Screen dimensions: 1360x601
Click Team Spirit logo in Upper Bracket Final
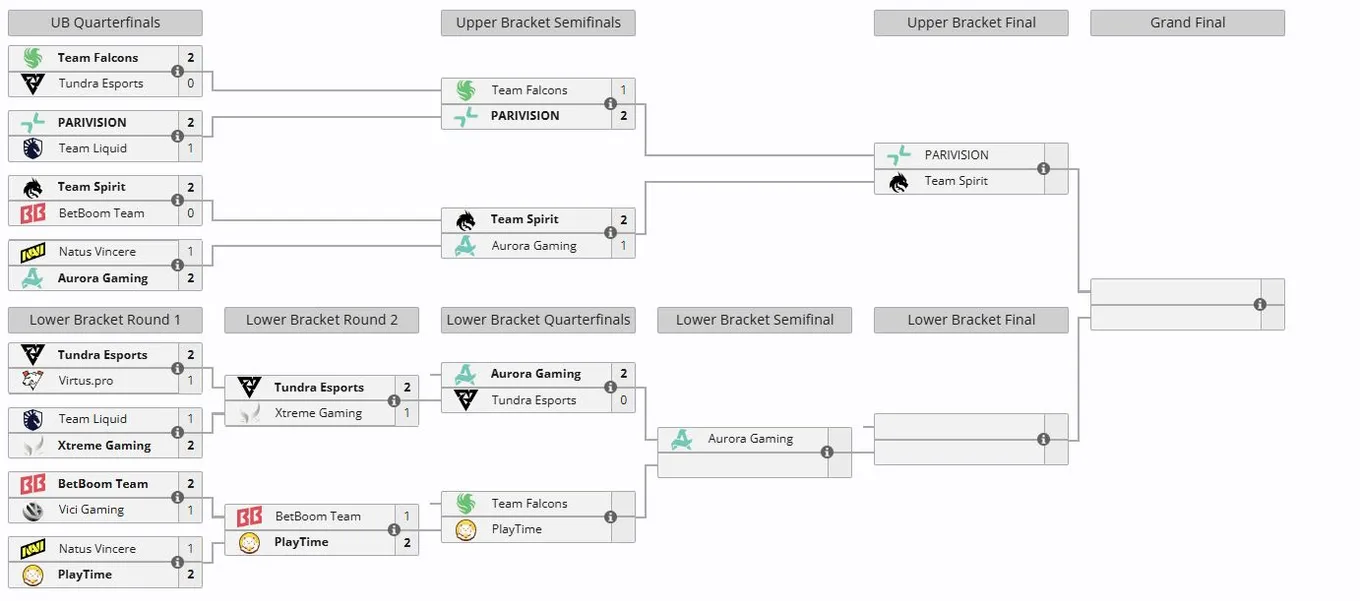899,181
